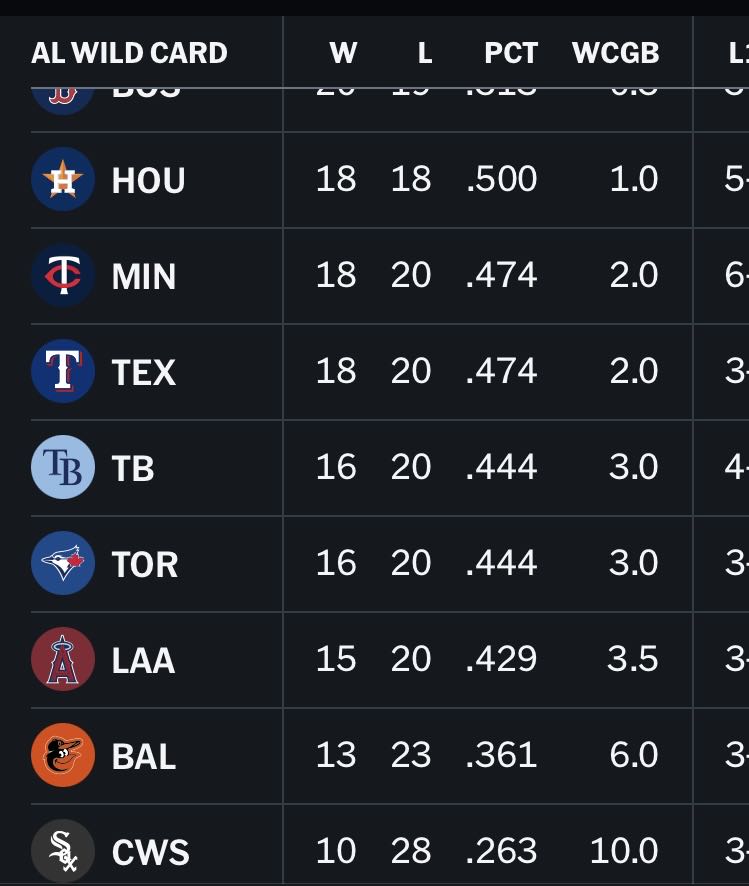Click the AL WILD CARD heading
Viewport: 749px width, 886px height.
[x=129, y=53]
